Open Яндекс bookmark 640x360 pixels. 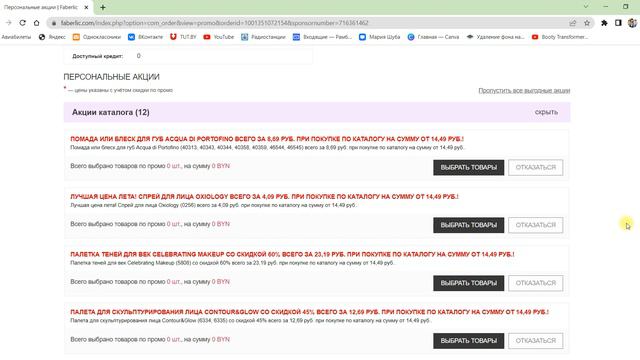(52, 37)
